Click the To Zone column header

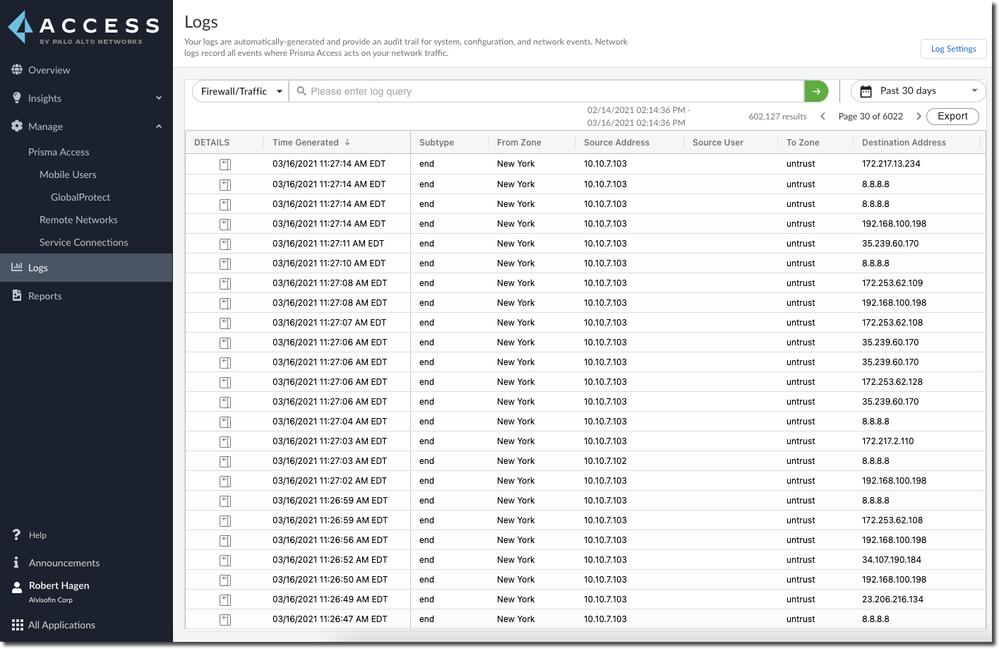click(x=803, y=143)
